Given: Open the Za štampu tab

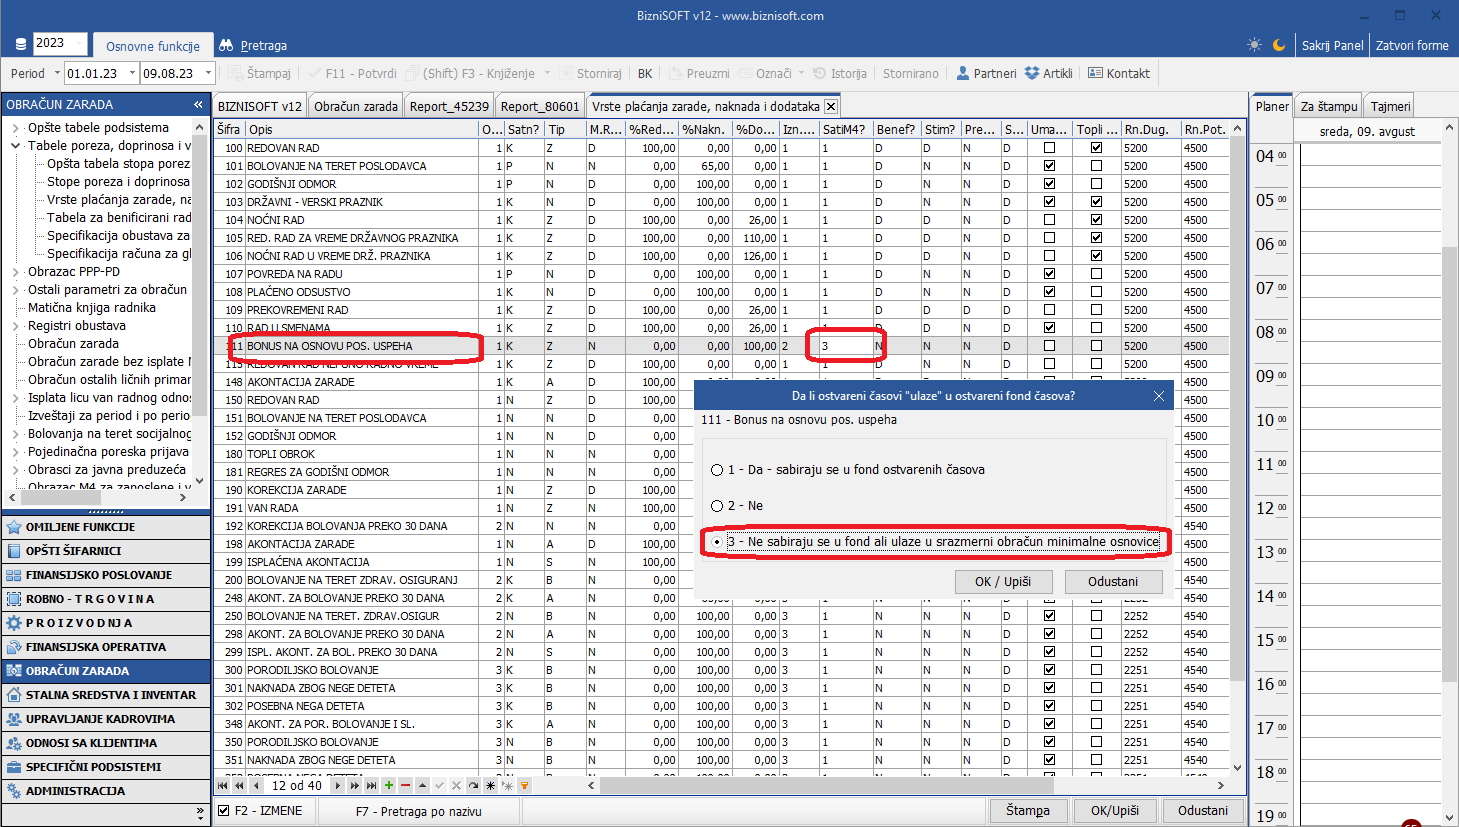Looking at the screenshot, I should coord(1329,106).
